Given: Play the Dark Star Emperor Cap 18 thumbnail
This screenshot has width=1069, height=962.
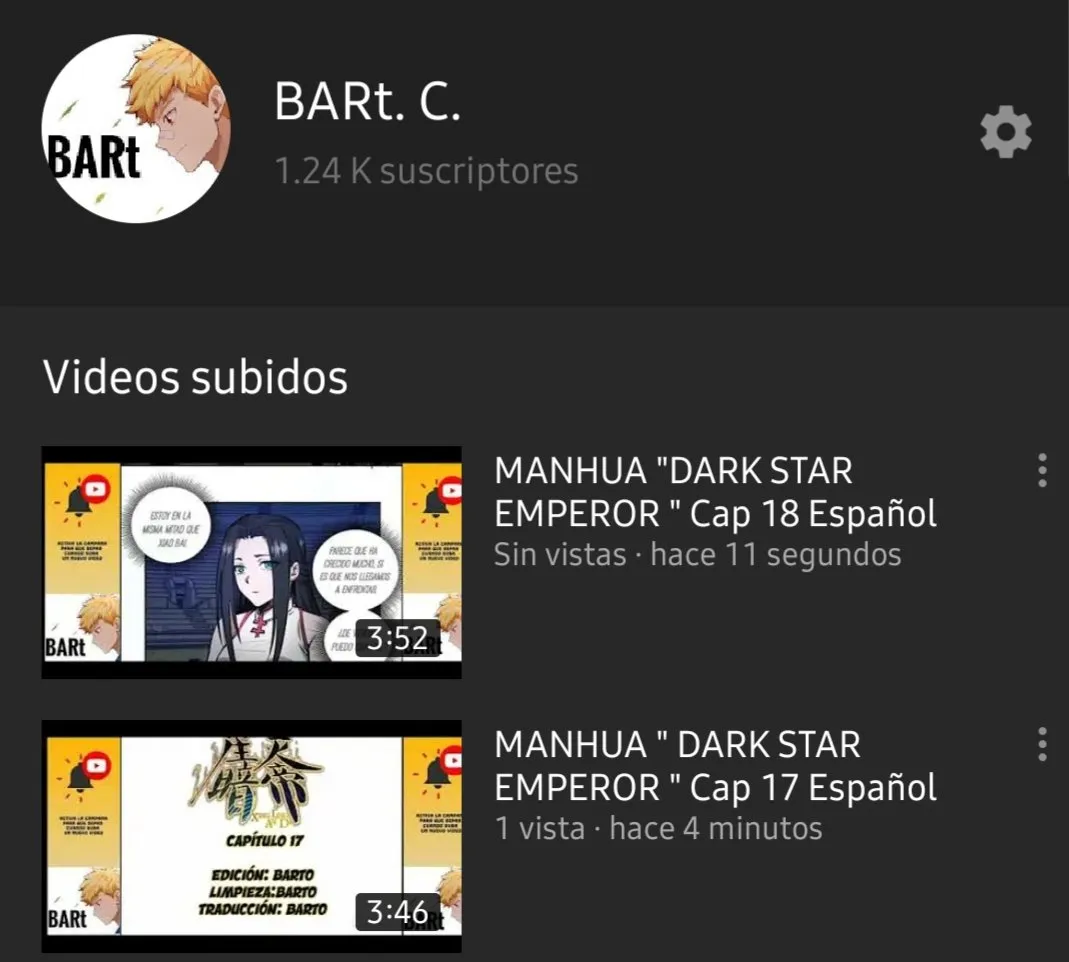Looking at the screenshot, I should tap(252, 562).
